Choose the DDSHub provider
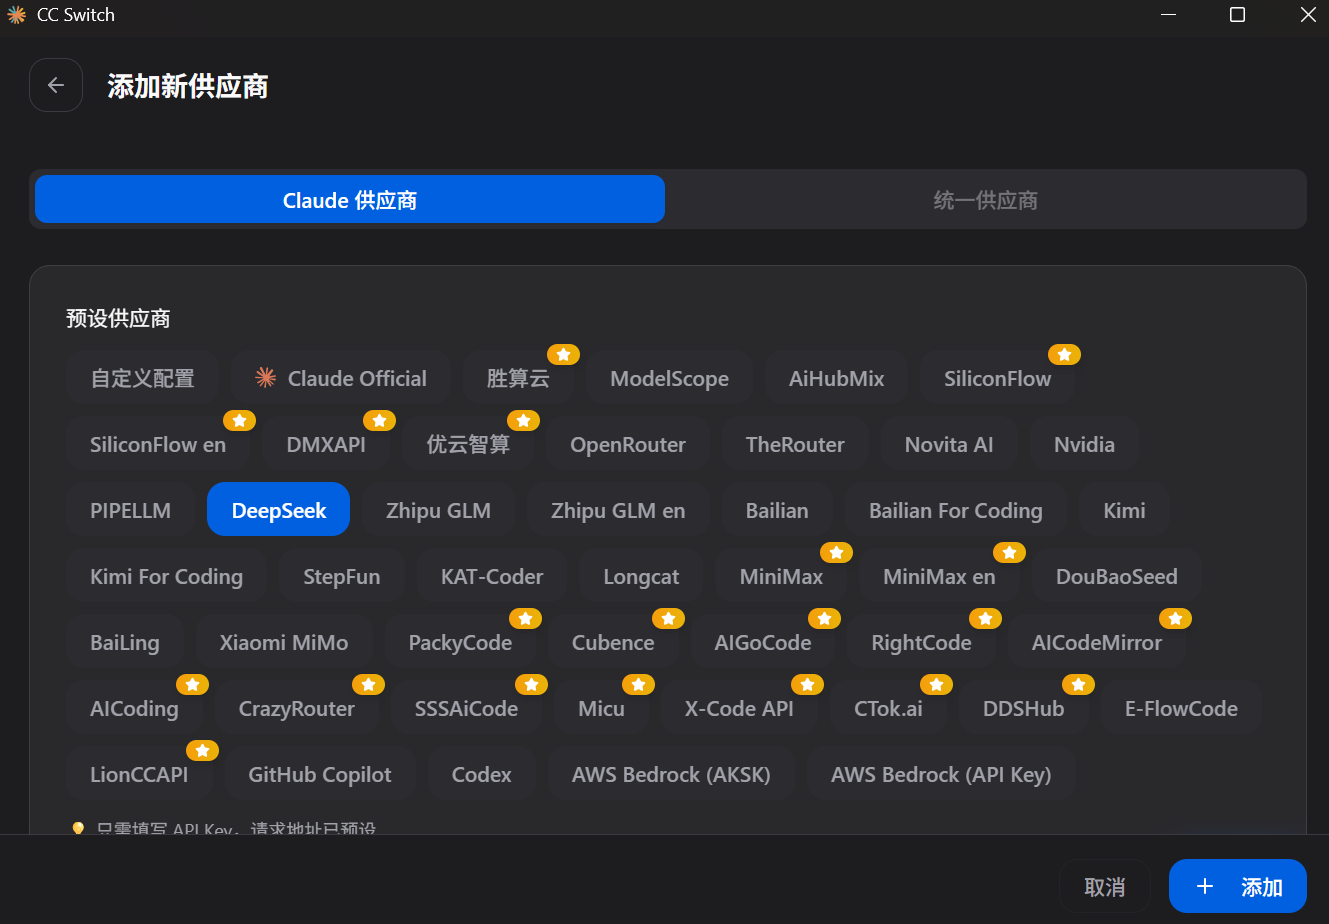 click(x=1023, y=708)
